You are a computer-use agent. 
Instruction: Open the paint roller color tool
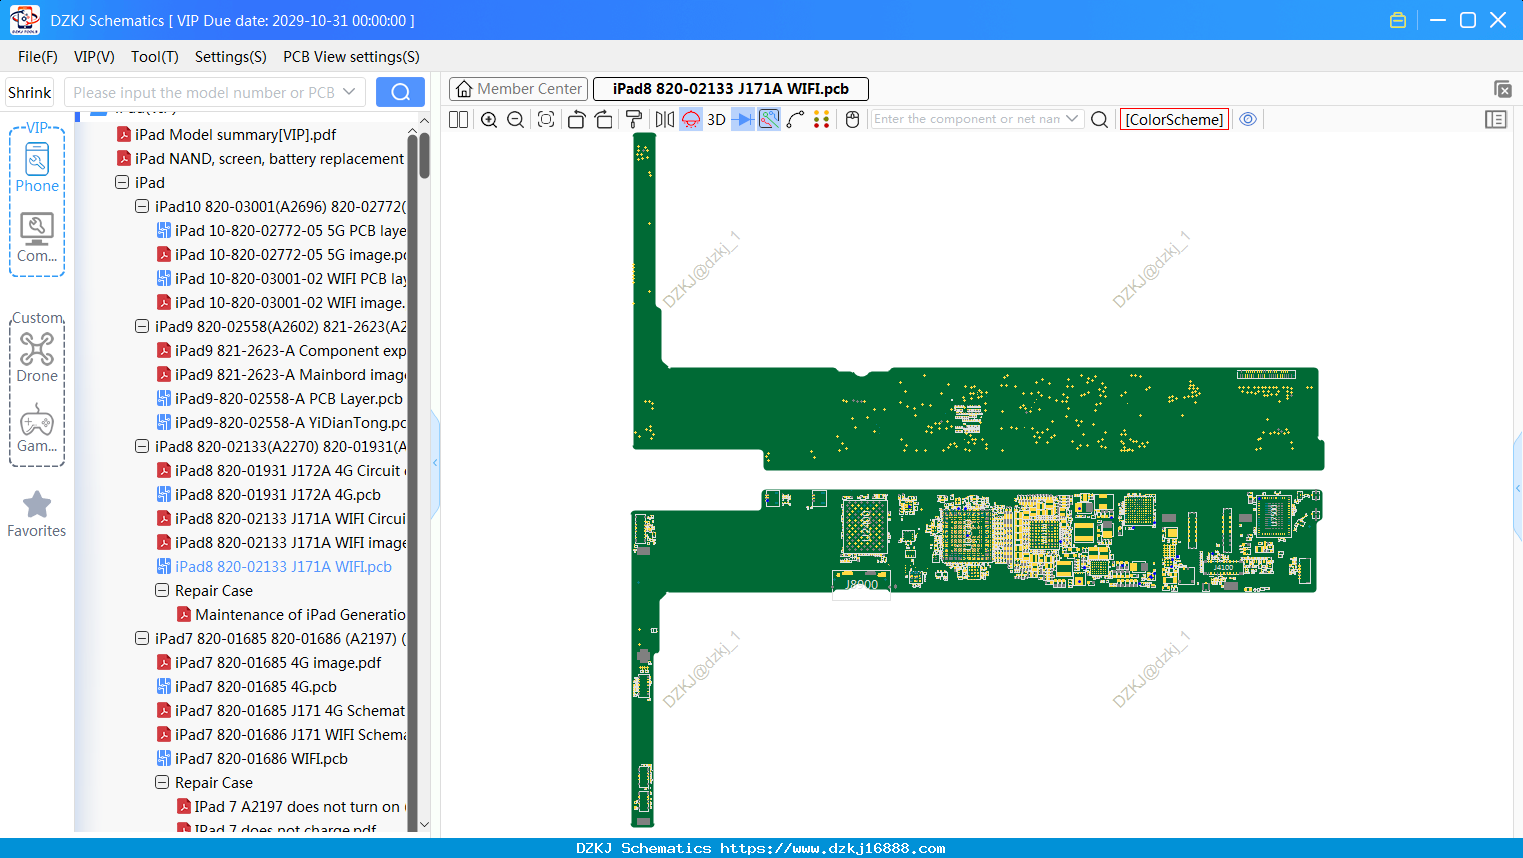(634, 119)
